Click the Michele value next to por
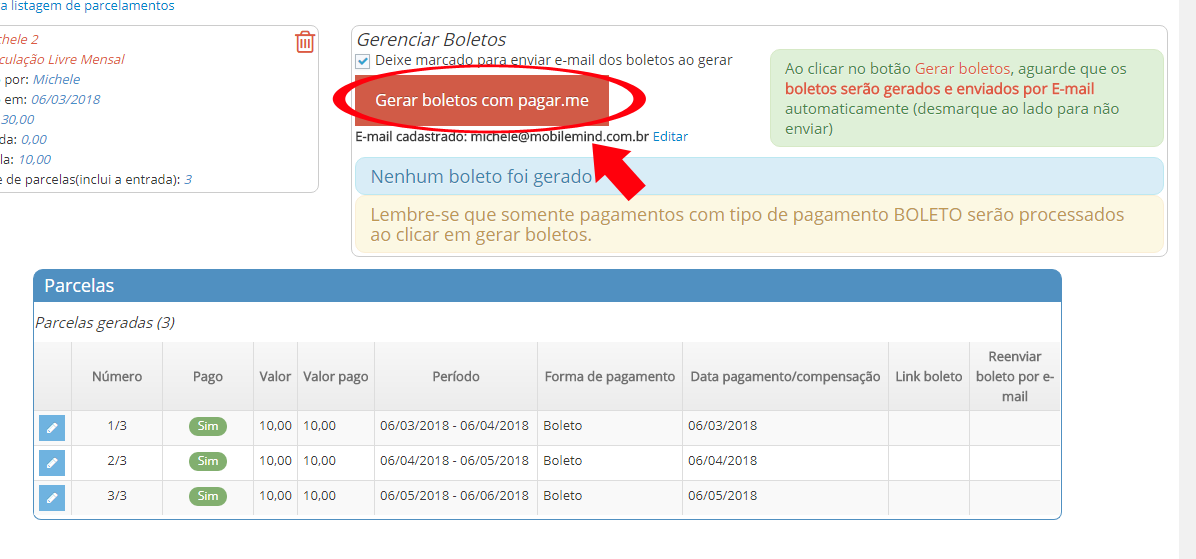The image size is (1196, 559). 56,79
